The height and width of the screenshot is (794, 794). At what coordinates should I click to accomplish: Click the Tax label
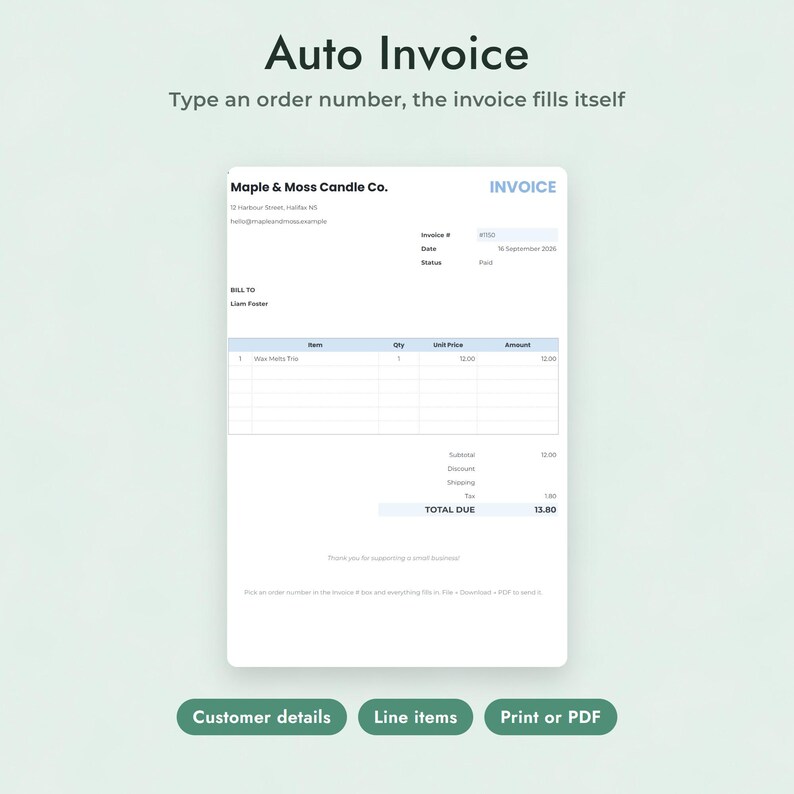[469, 496]
